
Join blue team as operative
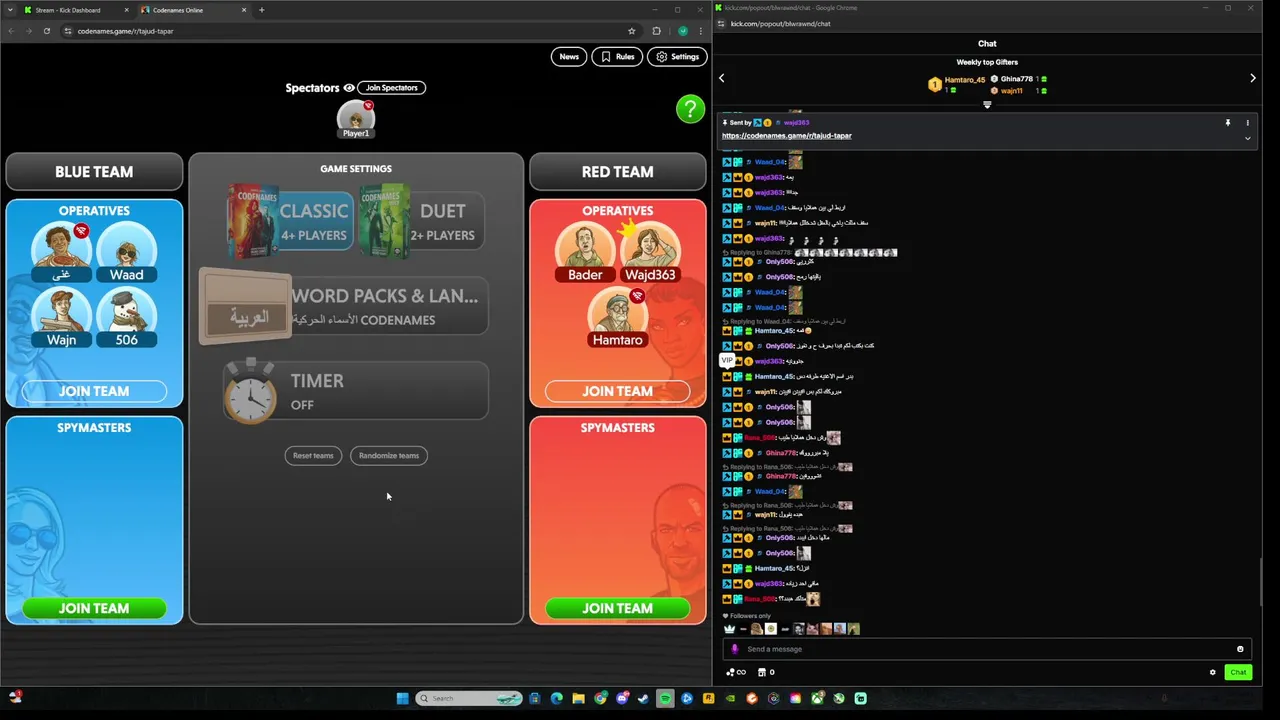tap(94, 391)
